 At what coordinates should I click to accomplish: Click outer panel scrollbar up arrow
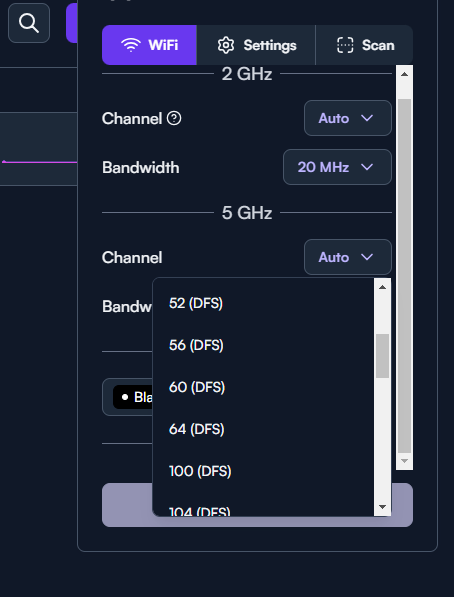[404, 74]
